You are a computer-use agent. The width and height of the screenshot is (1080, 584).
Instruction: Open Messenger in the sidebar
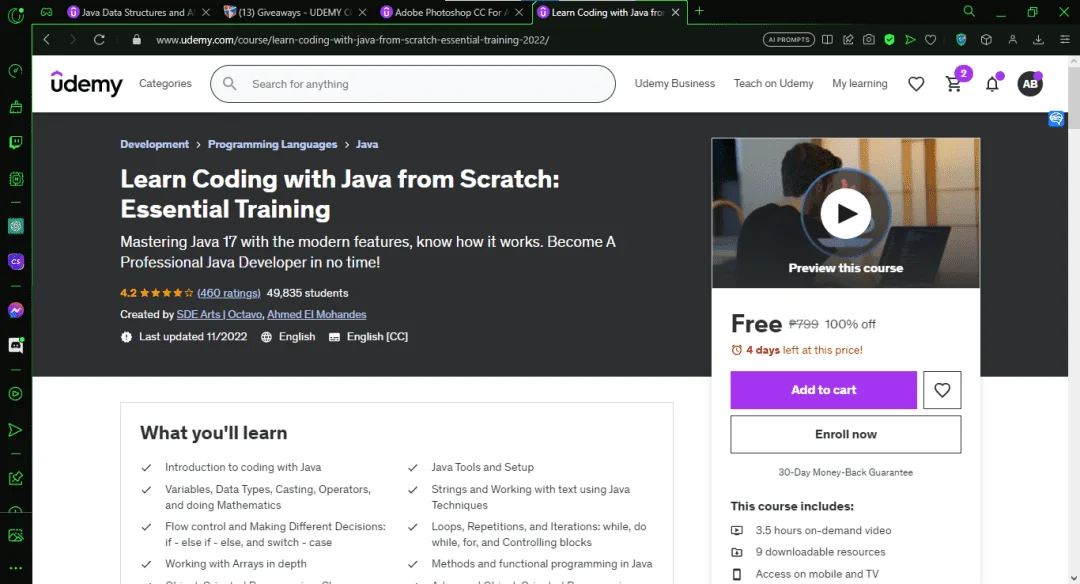[x=15, y=311]
